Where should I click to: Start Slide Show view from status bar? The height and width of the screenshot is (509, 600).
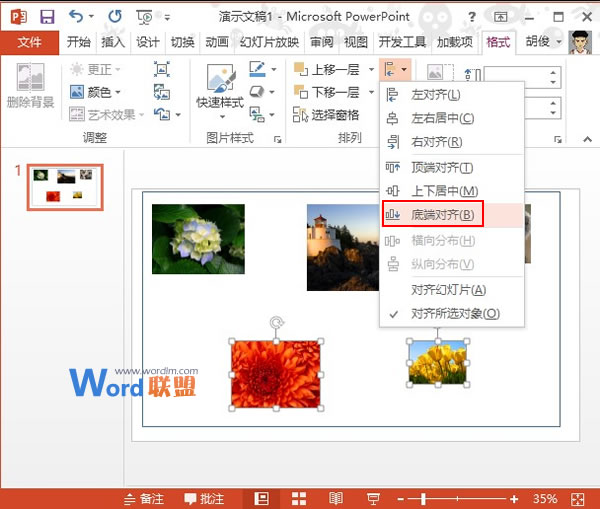click(373, 499)
